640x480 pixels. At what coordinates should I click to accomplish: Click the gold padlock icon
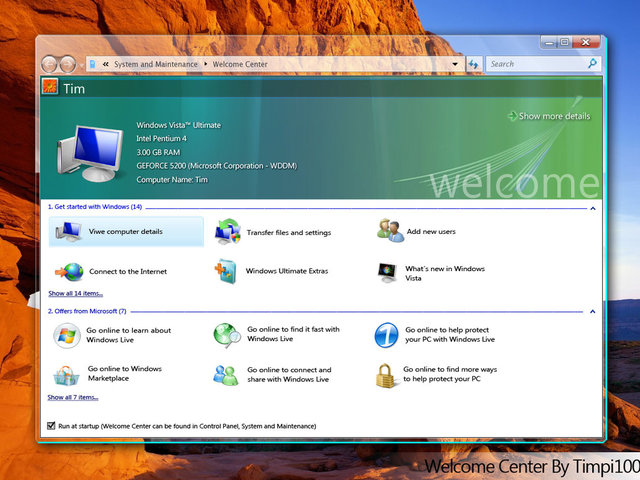tap(385, 376)
